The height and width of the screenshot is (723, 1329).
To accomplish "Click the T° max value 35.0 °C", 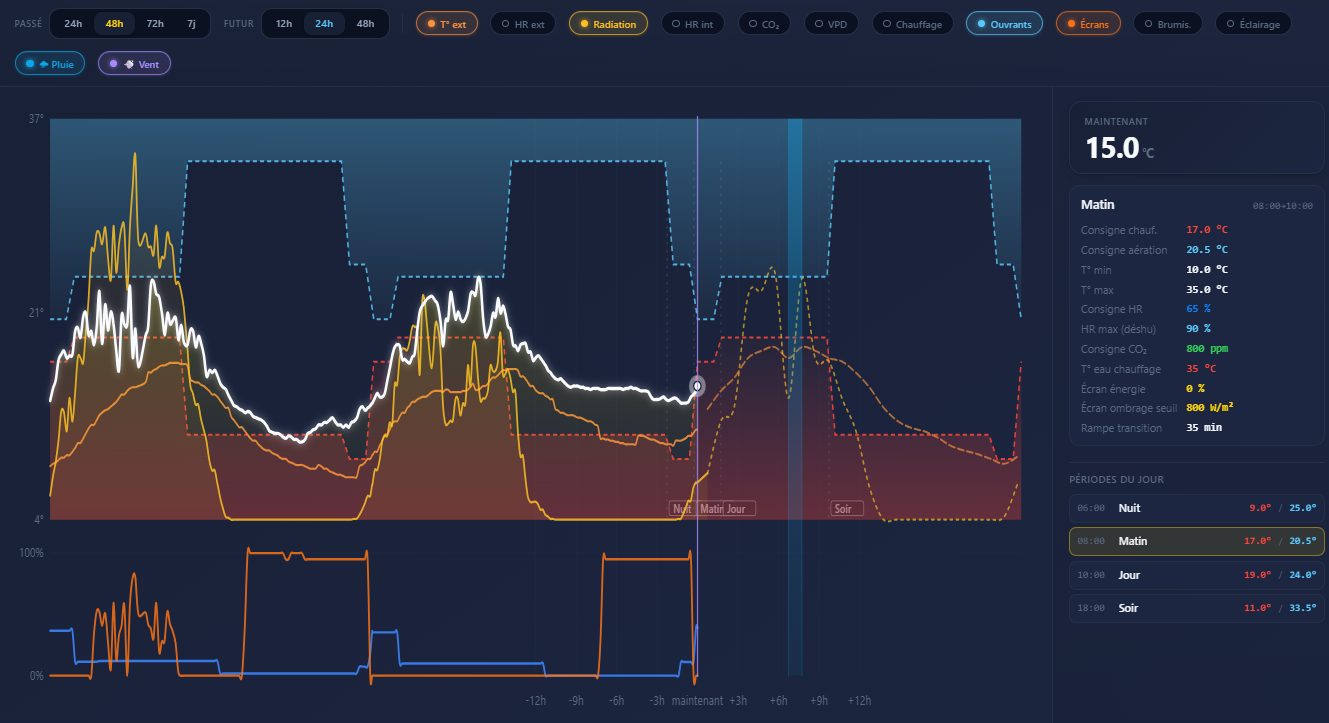I will tap(1207, 290).
